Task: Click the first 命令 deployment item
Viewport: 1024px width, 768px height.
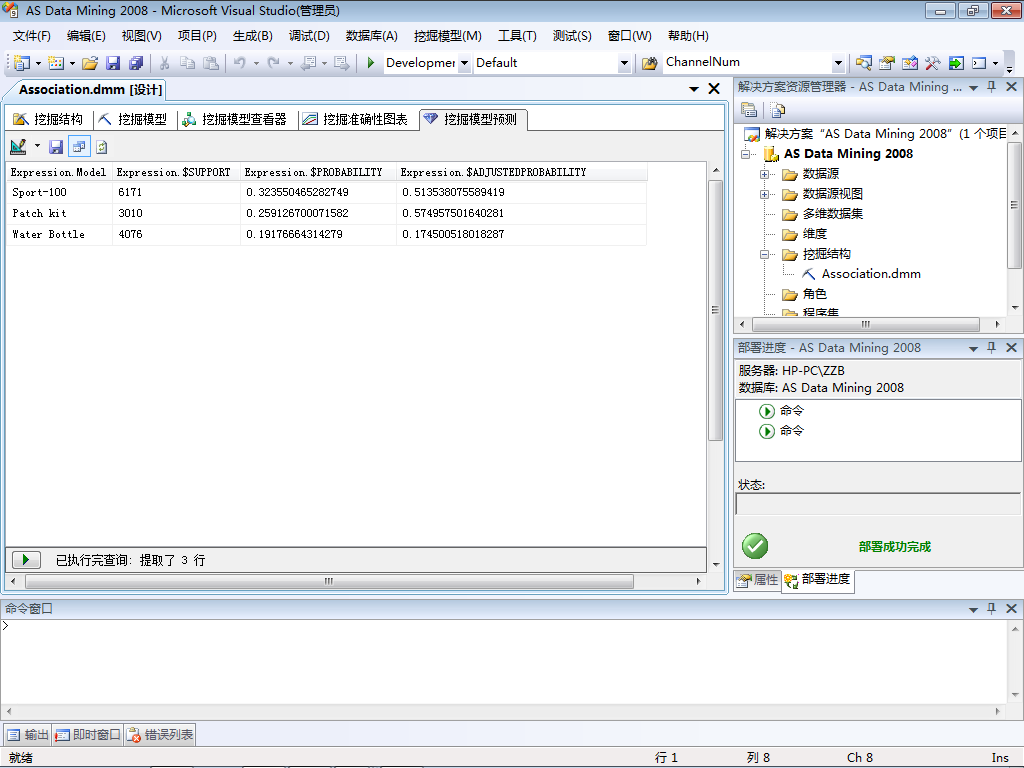Action: pyautogui.click(x=782, y=411)
